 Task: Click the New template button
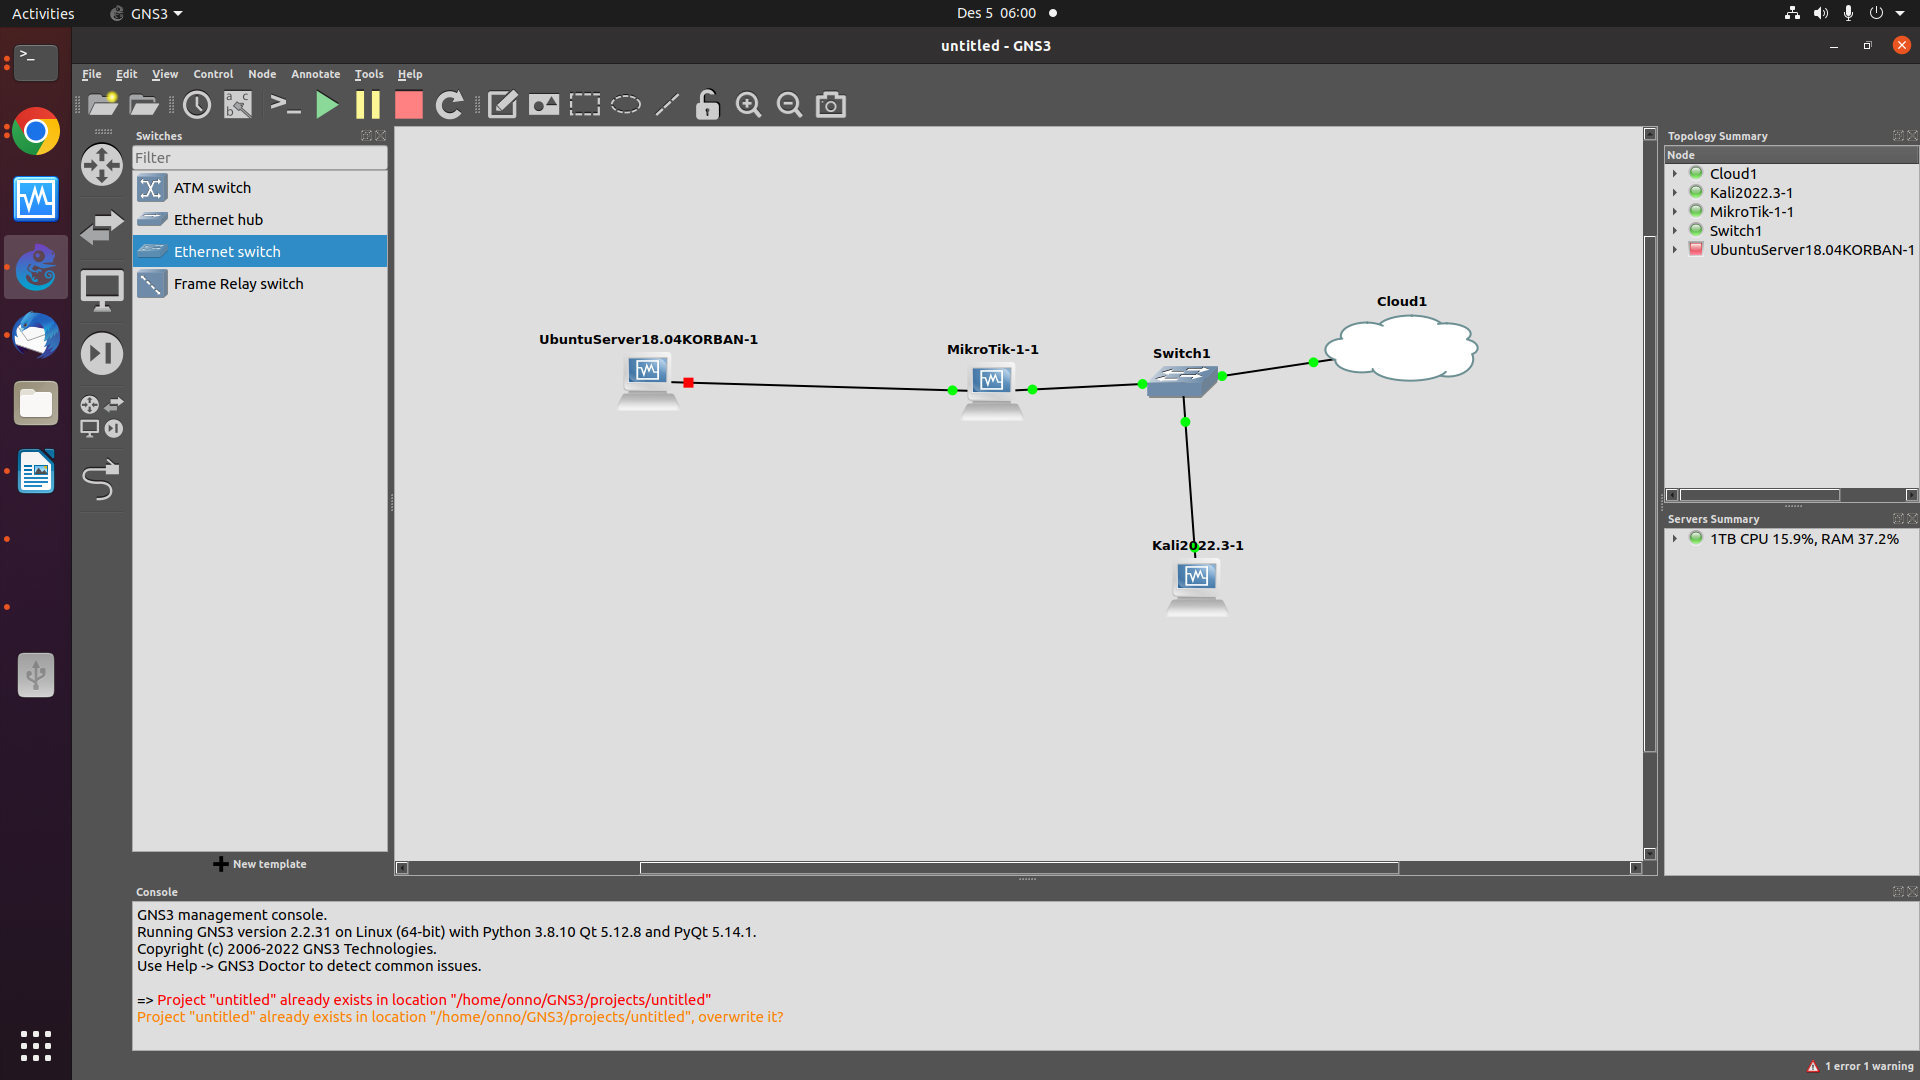[260, 864]
